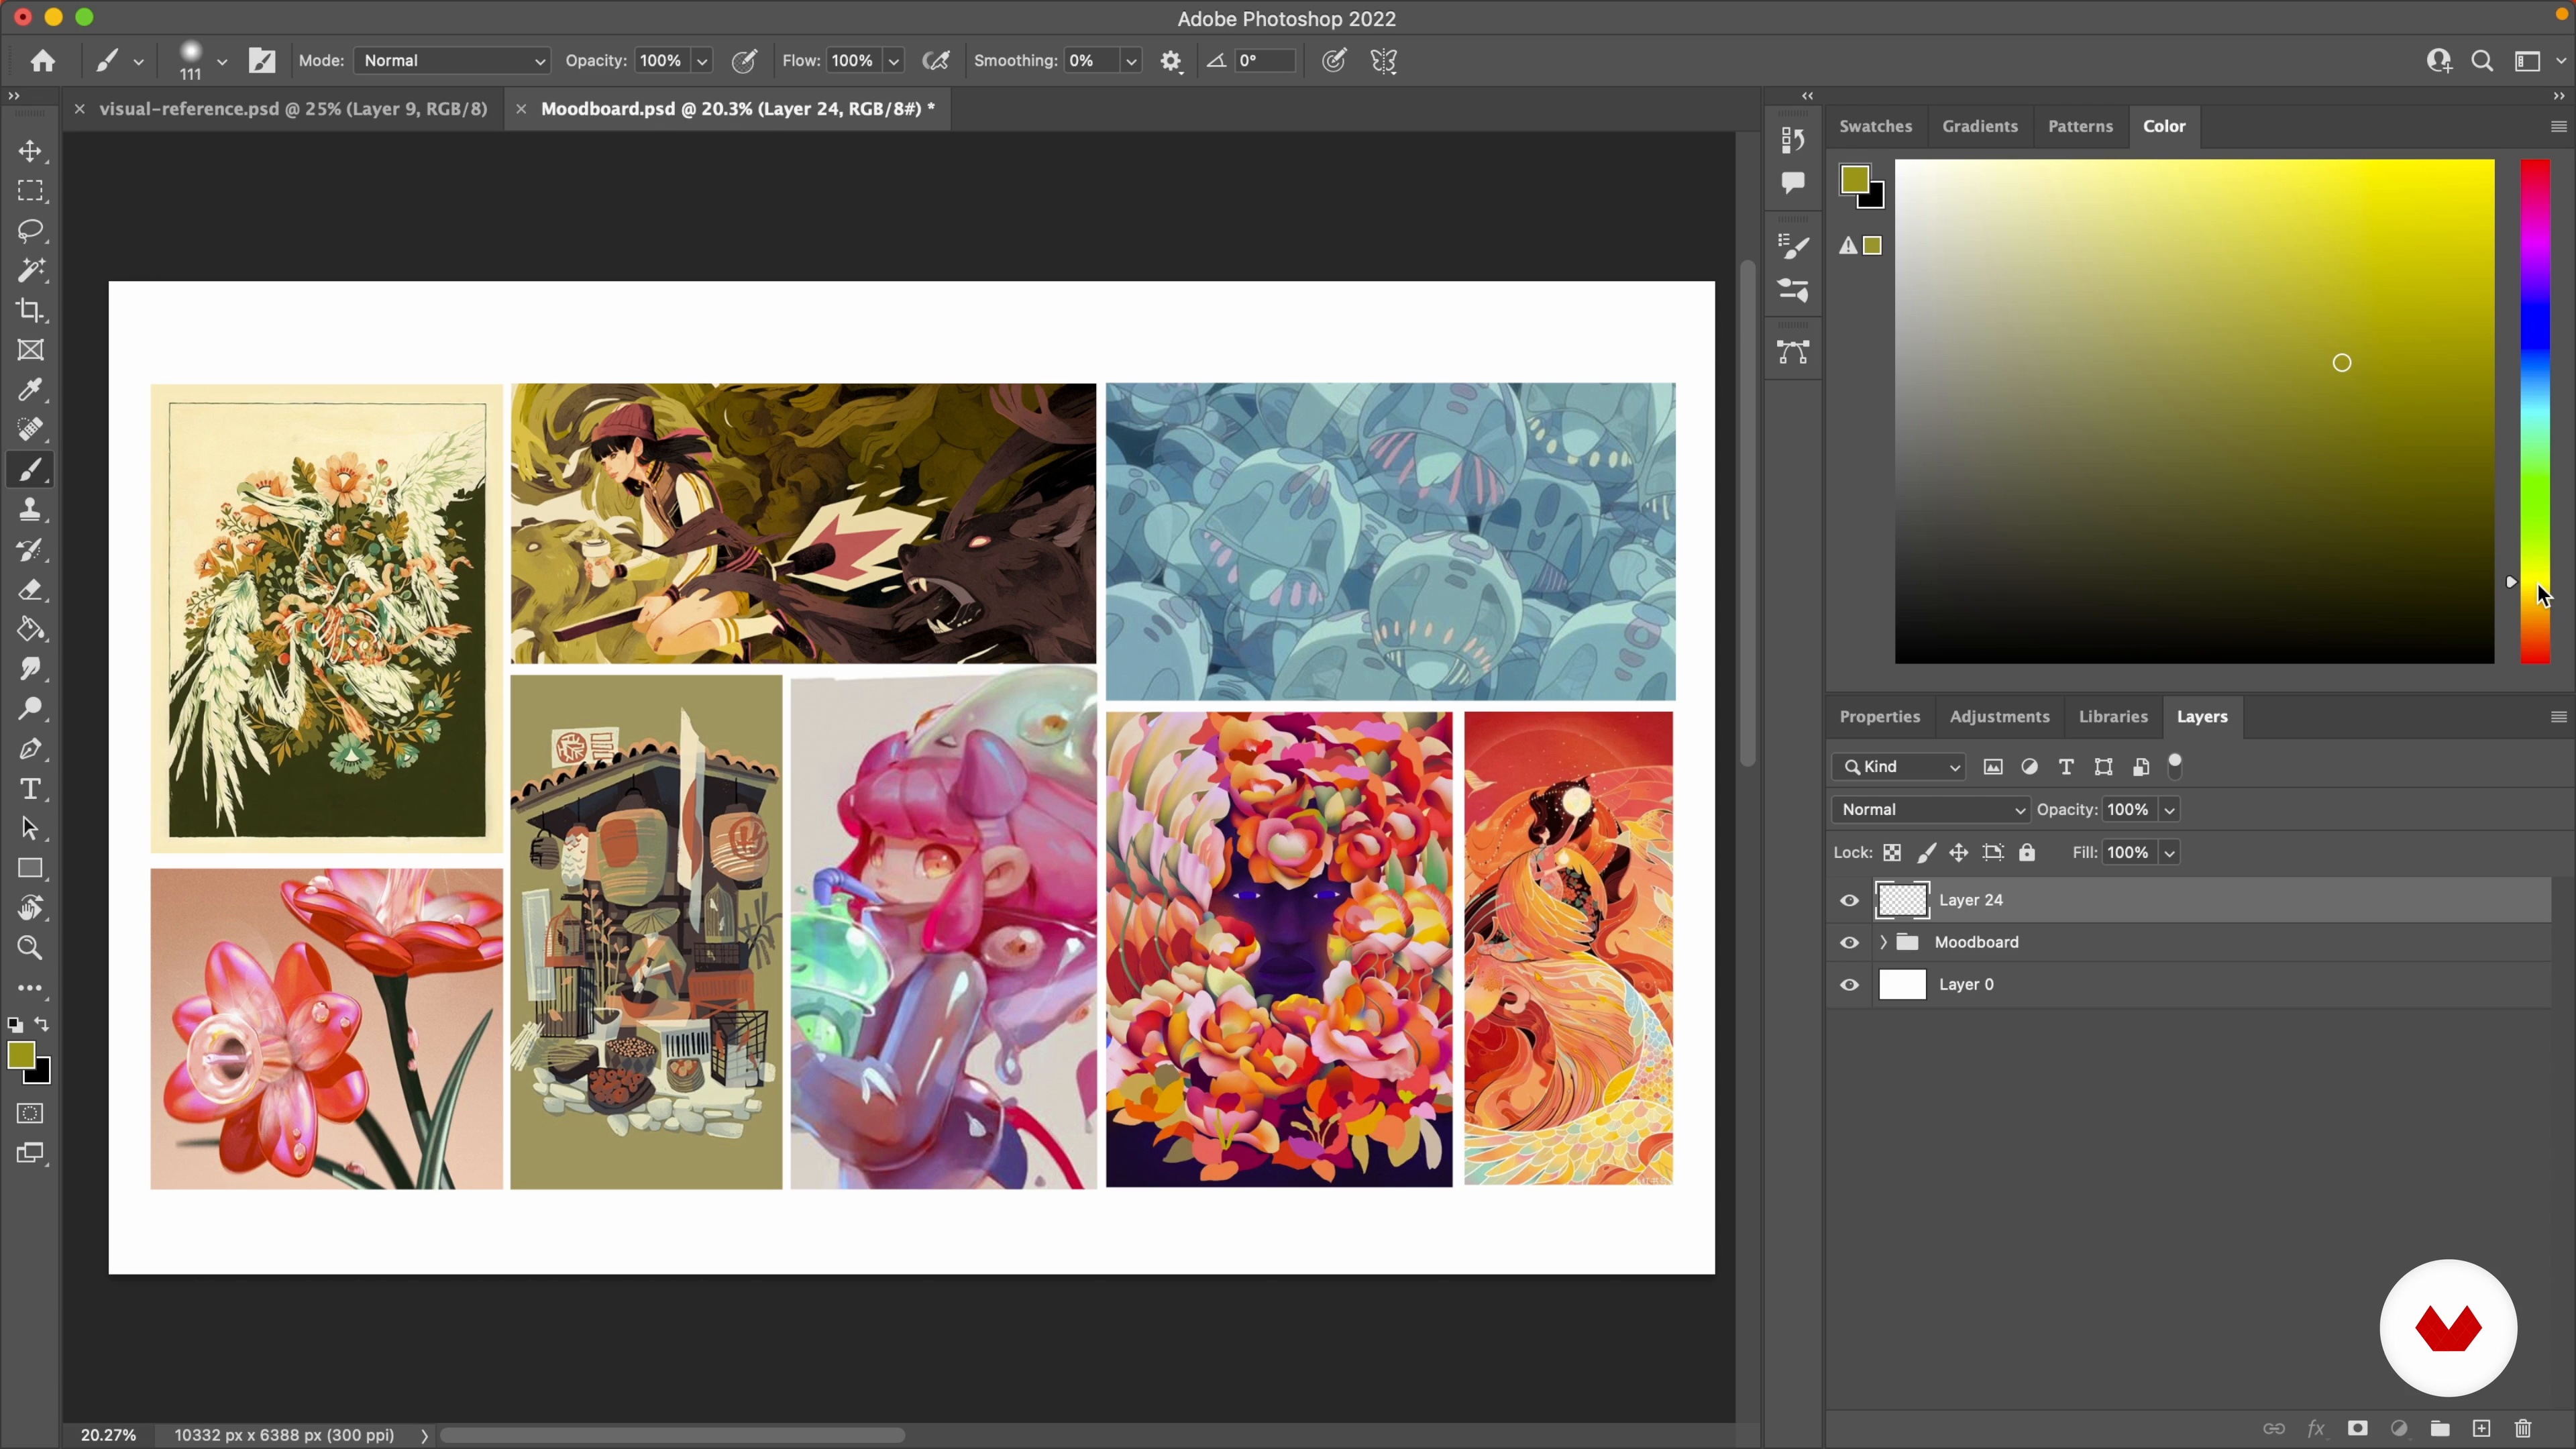This screenshot has height=1449, width=2576.
Task: Select the Crop tool
Action: [31, 311]
